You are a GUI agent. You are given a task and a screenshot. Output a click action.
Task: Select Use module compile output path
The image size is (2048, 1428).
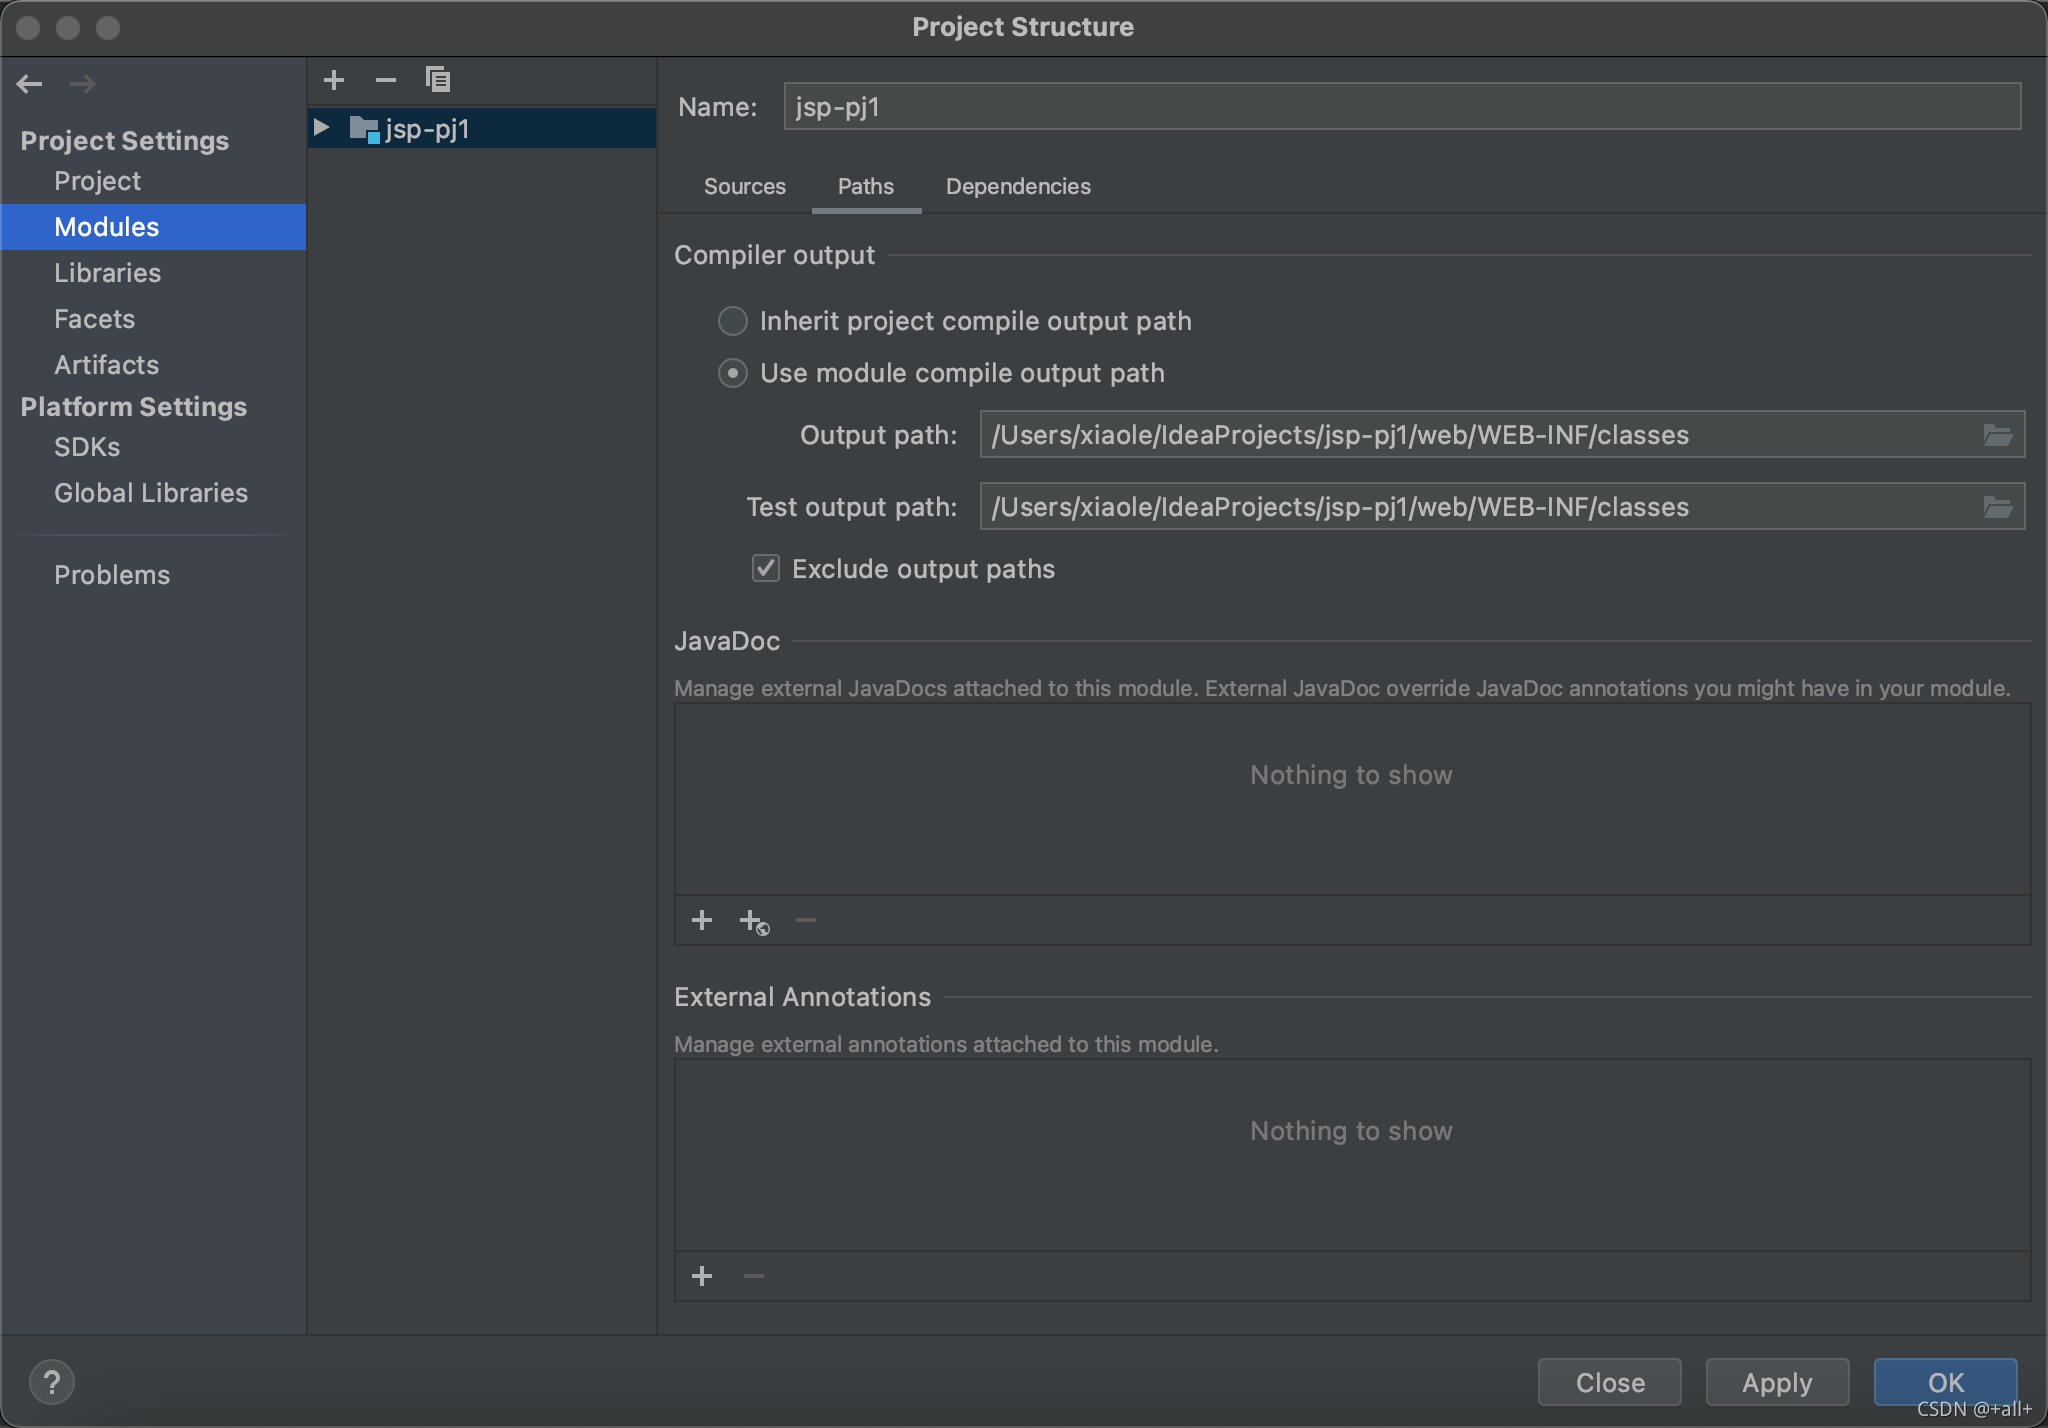733,373
